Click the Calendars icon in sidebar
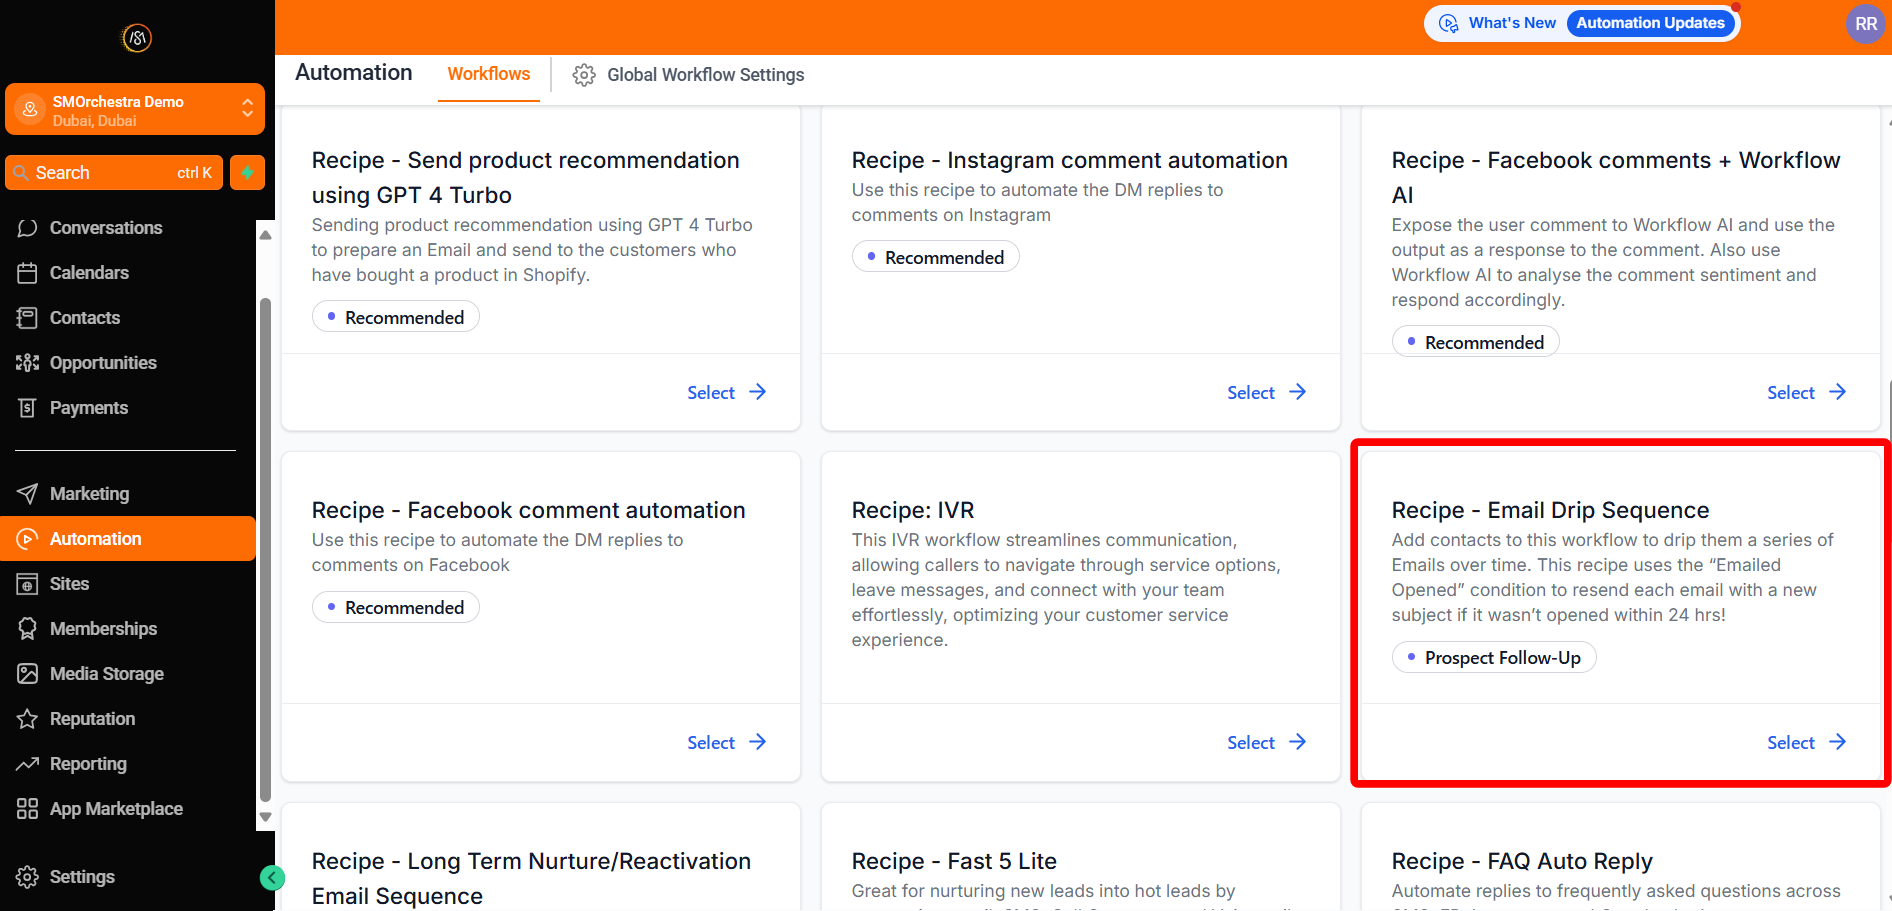Viewport: 1892px width, 911px height. pos(27,273)
